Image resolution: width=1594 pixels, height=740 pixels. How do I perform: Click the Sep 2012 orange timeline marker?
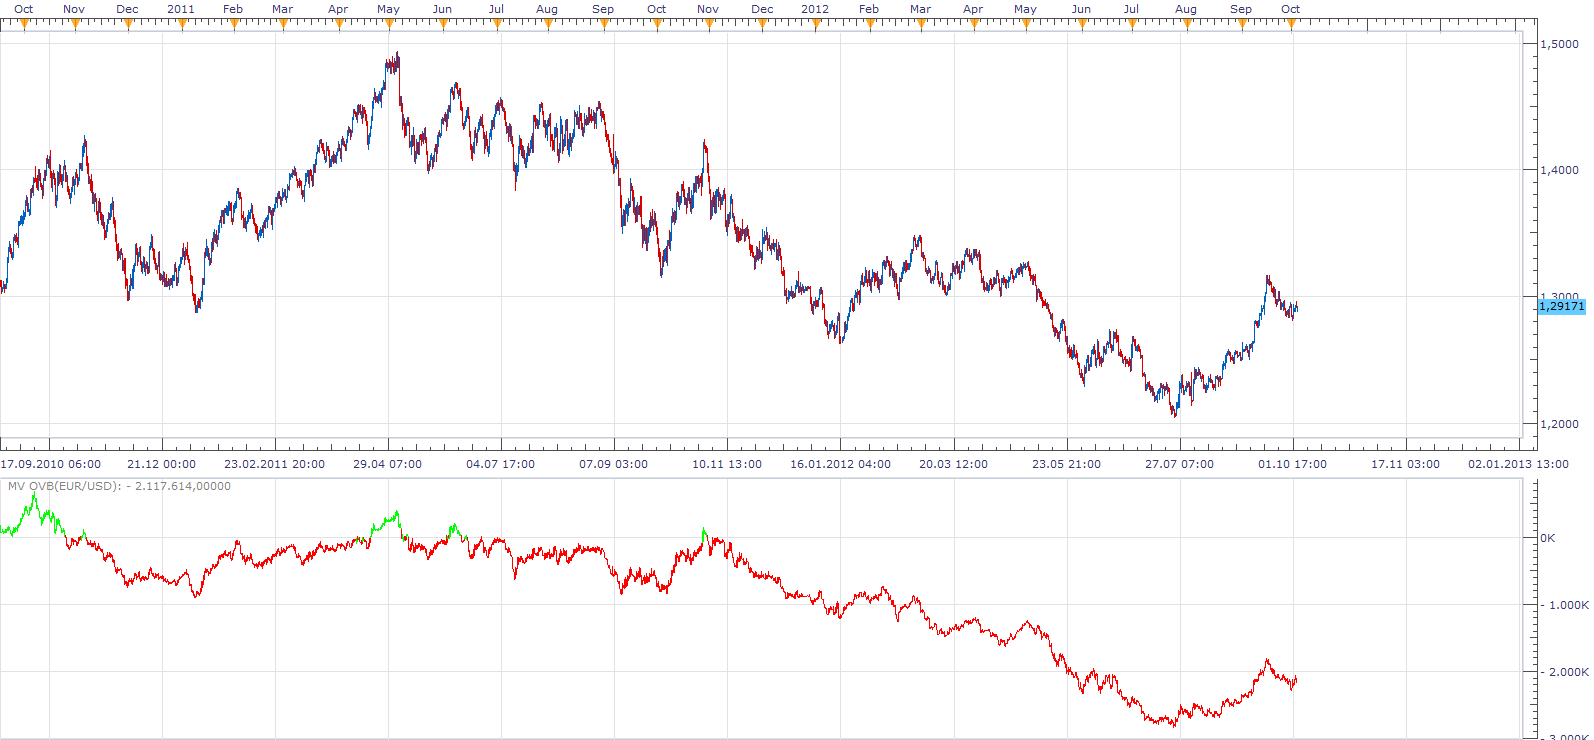coord(1241,25)
